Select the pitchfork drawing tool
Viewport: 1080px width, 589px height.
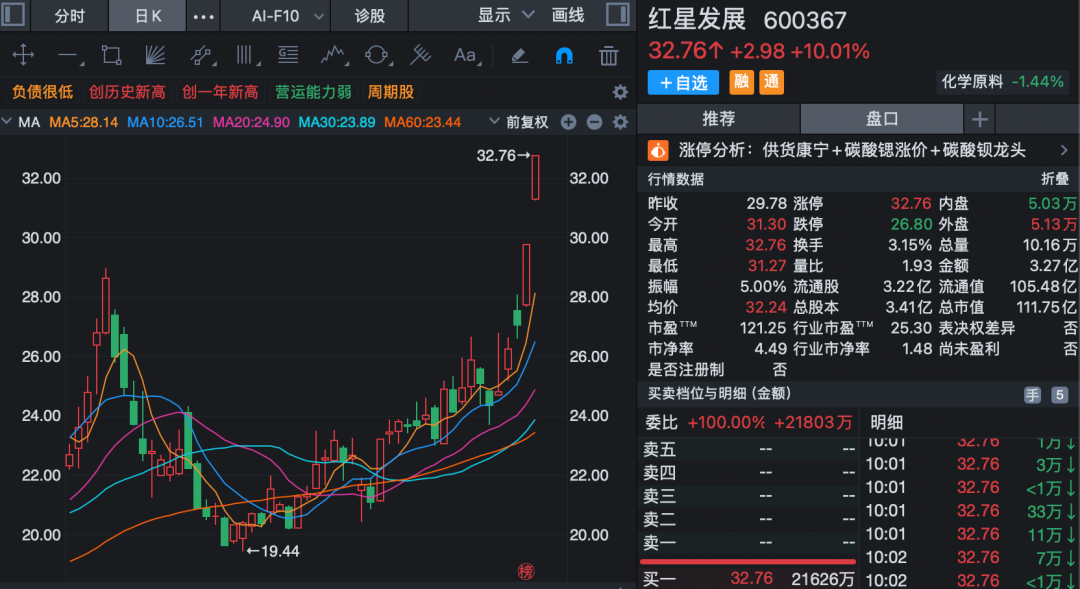click(420, 55)
